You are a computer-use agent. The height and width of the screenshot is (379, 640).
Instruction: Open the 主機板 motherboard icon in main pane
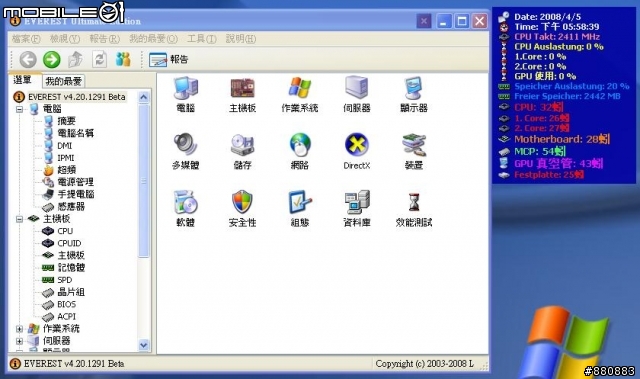coord(242,94)
